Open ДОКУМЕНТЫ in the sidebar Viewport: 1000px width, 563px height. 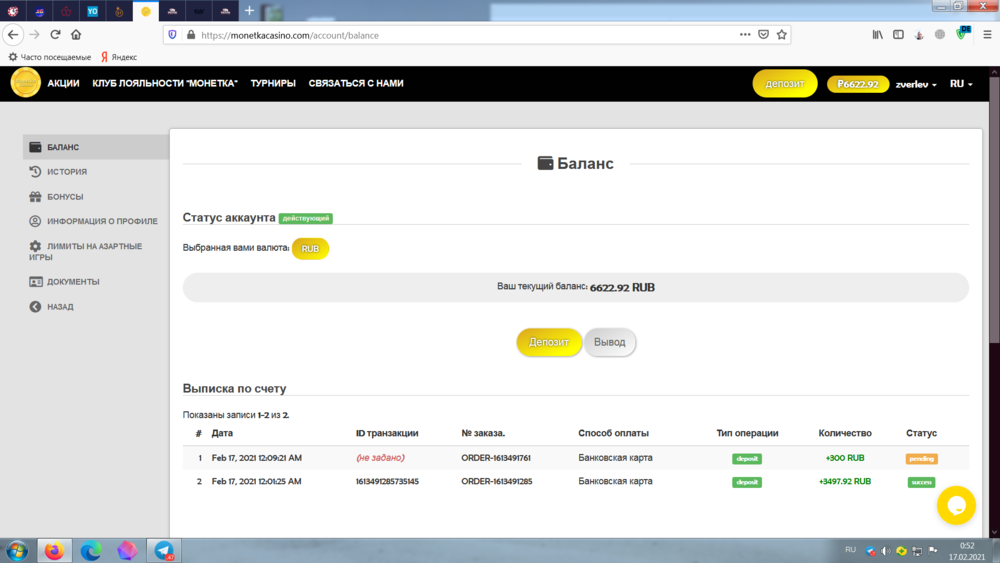click(73, 281)
